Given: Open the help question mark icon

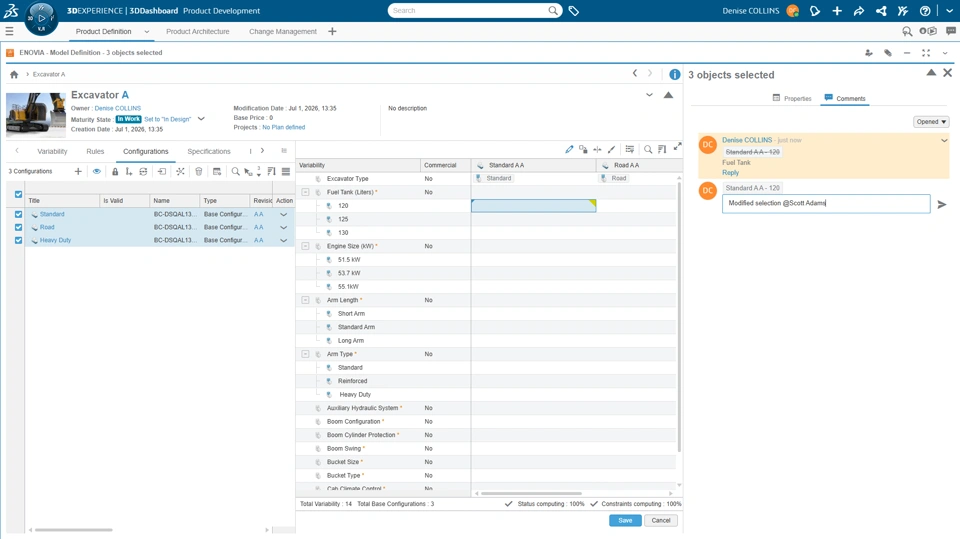Looking at the screenshot, I should (x=925, y=10).
